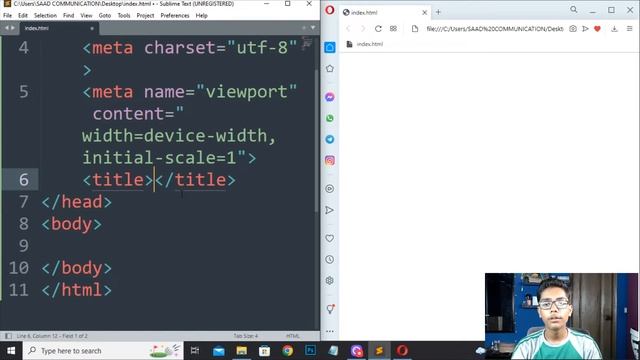Open the lightbulb icon in Opera sidebar
This screenshot has height=360, width=640.
(x=330, y=309)
